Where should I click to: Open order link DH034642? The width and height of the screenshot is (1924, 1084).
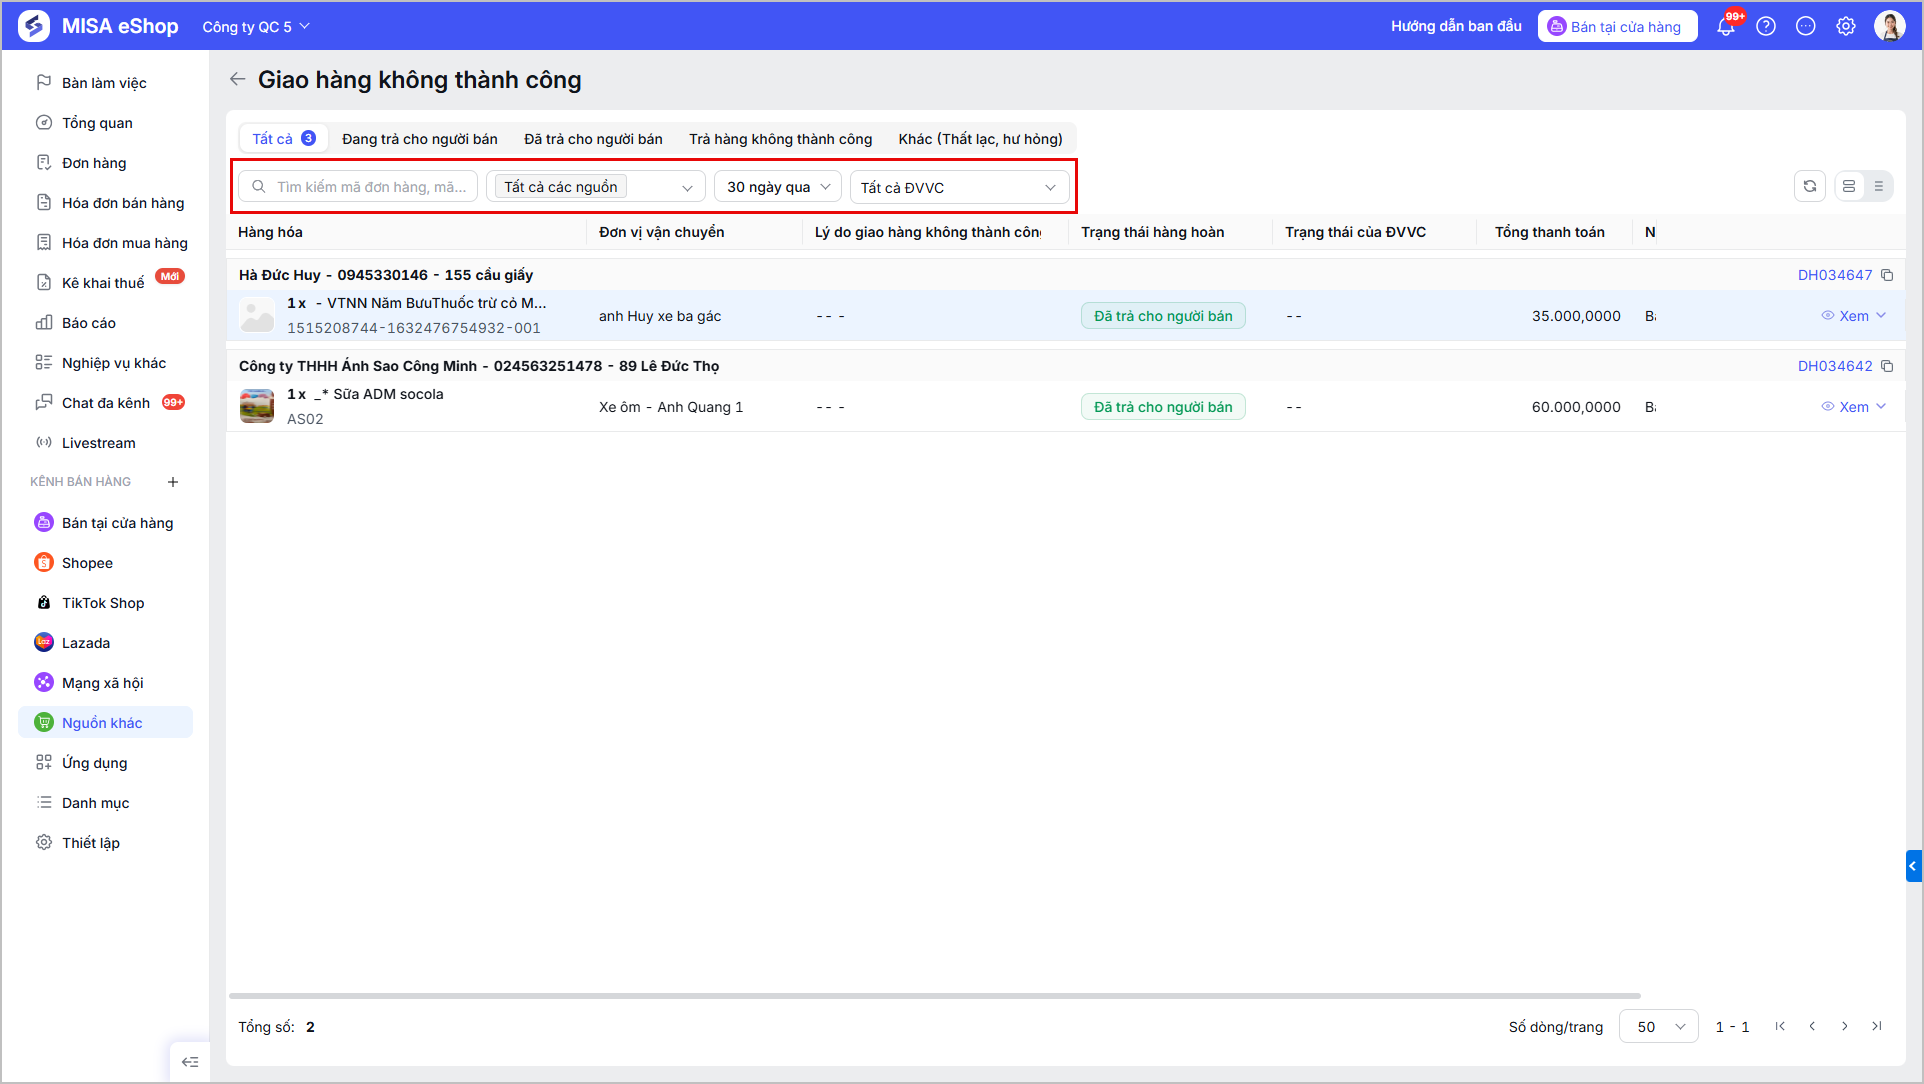(1834, 366)
